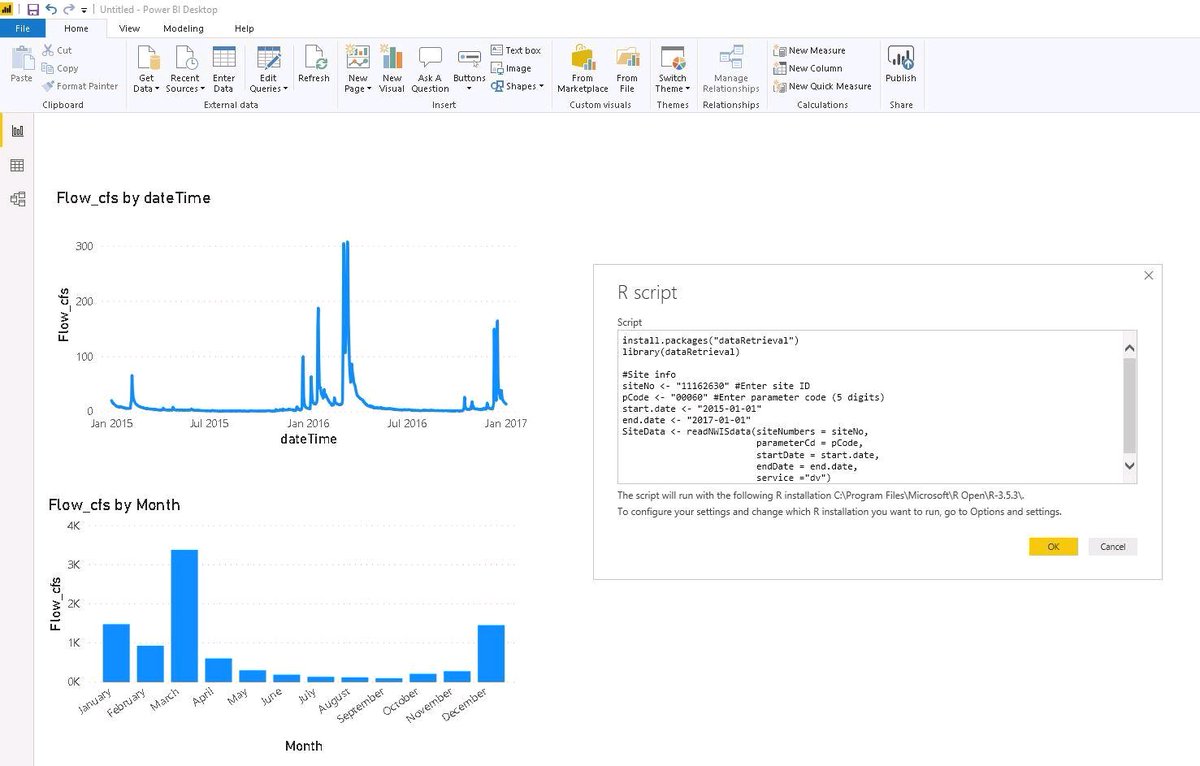The height and width of the screenshot is (766, 1200).
Task: Click the January bar in the bar chart
Action: 116,653
